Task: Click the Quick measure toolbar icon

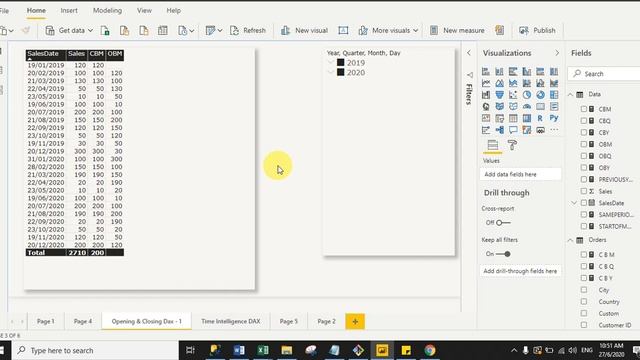Action: [500, 31]
